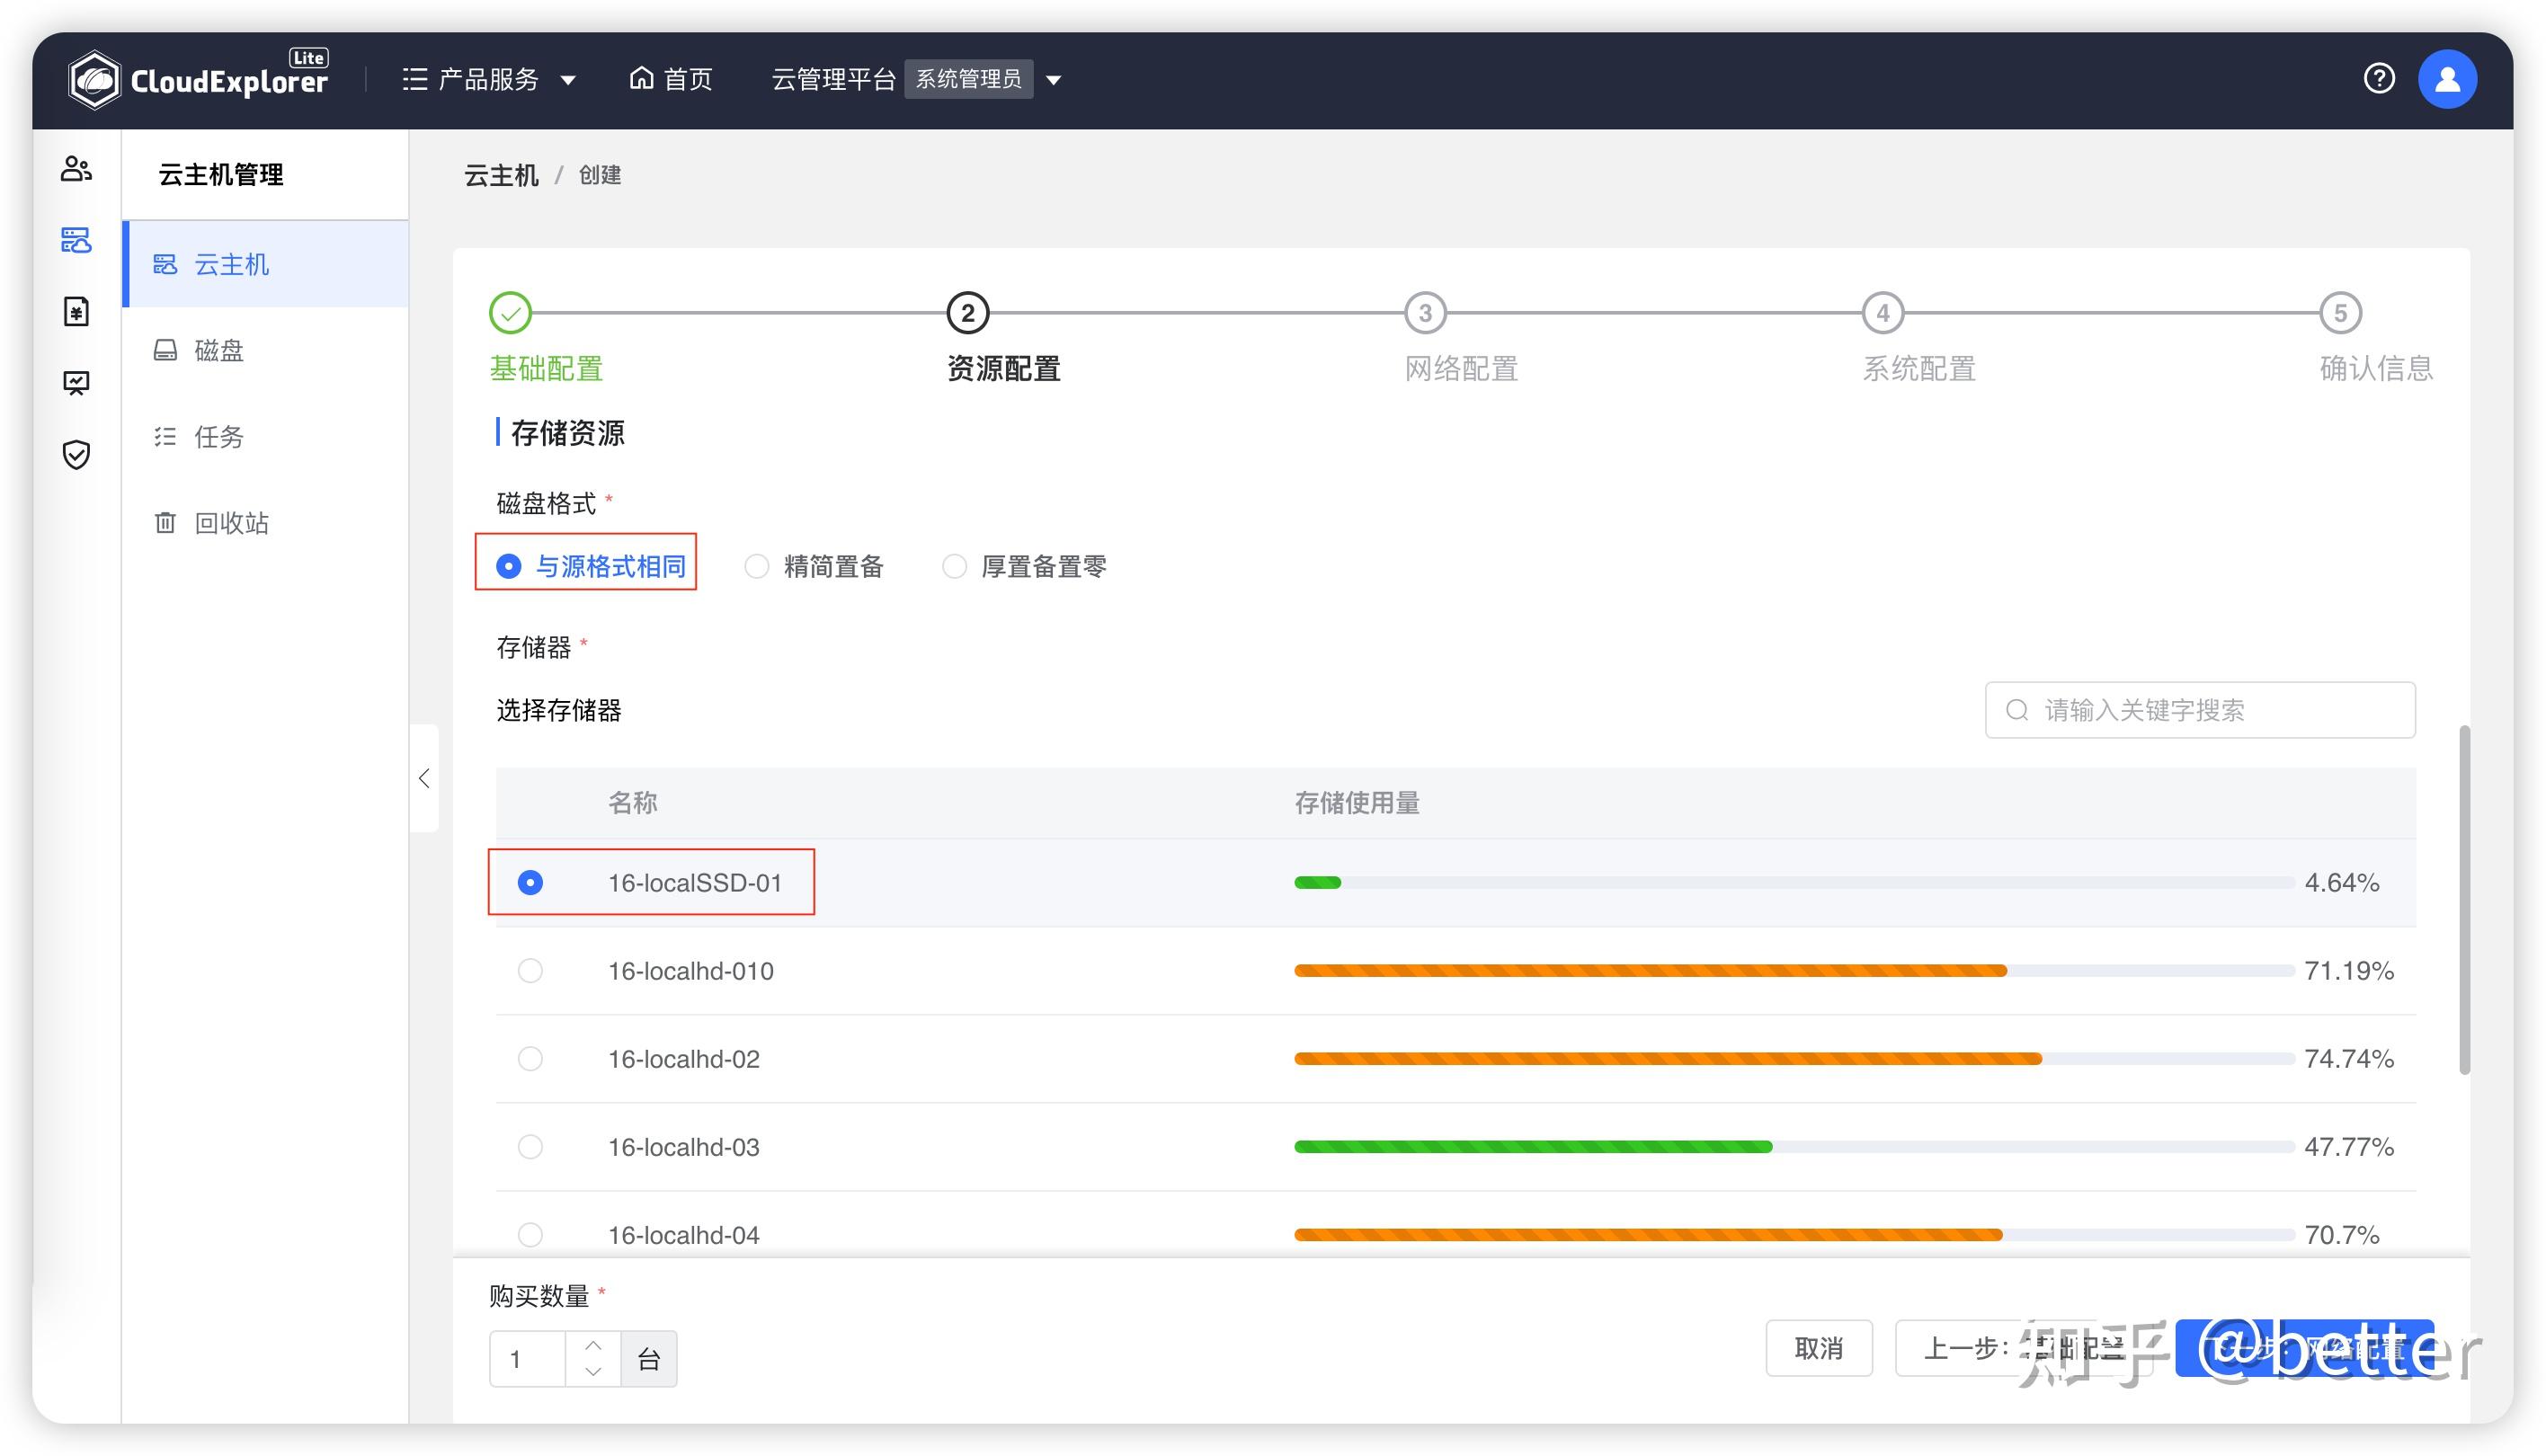Click the CloudExplorer Lite logo
Image resolution: width=2546 pixels, height=1456 pixels.
[198, 79]
